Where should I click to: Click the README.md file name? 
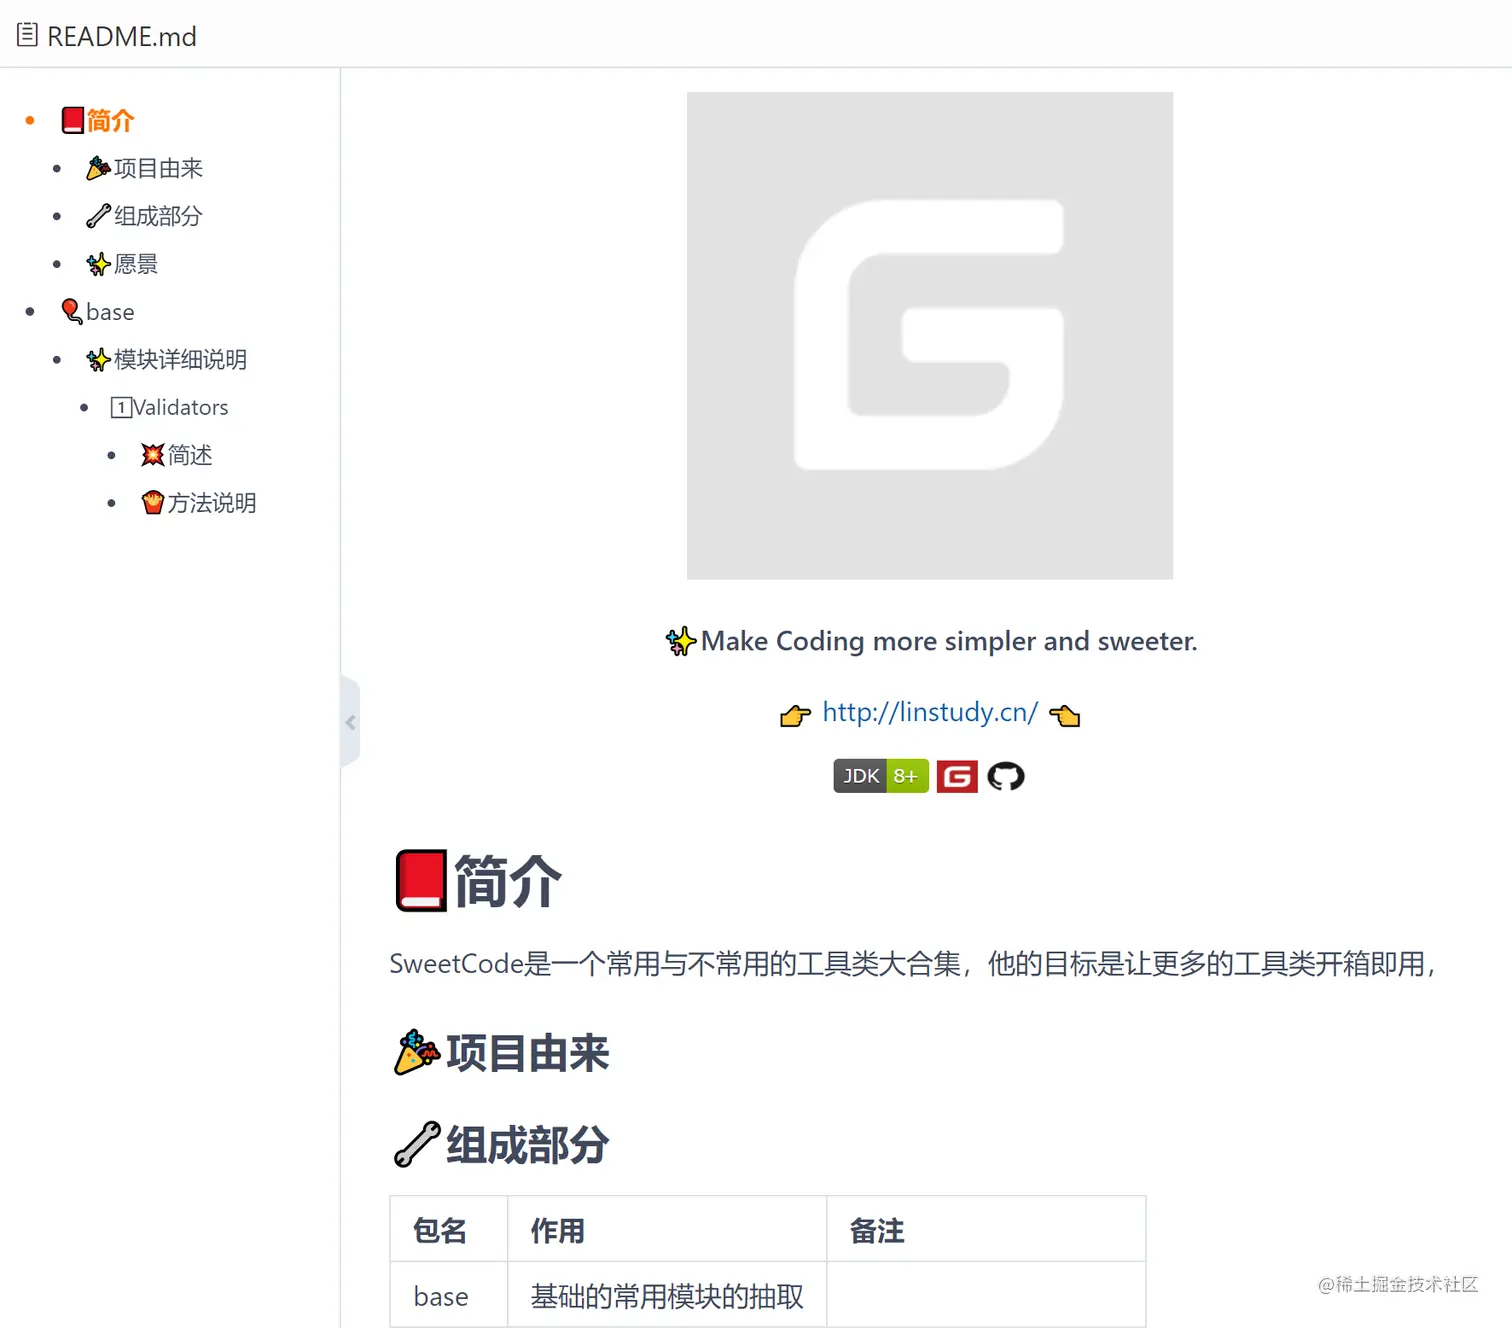[x=122, y=36]
